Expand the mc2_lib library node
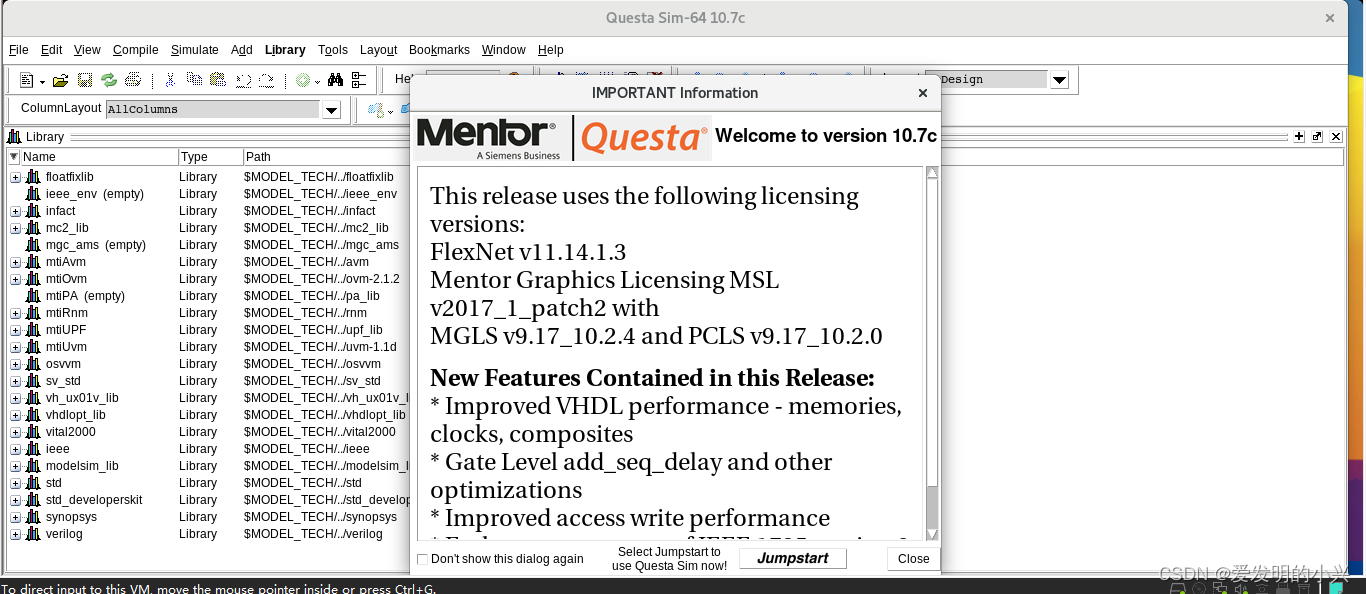 point(15,228)
